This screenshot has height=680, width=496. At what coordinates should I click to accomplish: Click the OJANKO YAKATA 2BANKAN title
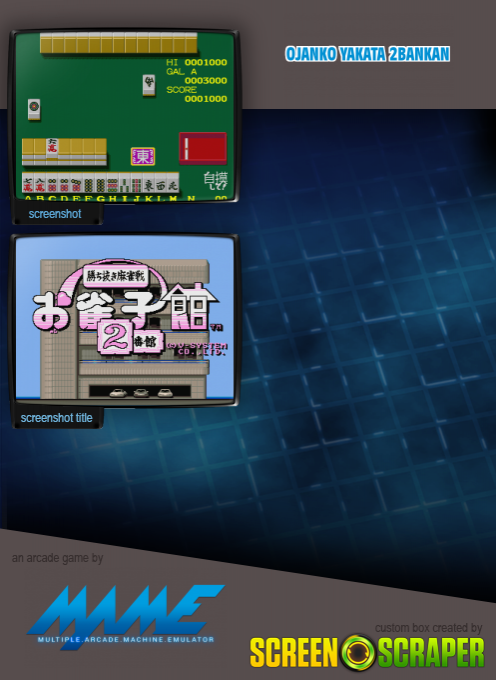pos(368,54)
